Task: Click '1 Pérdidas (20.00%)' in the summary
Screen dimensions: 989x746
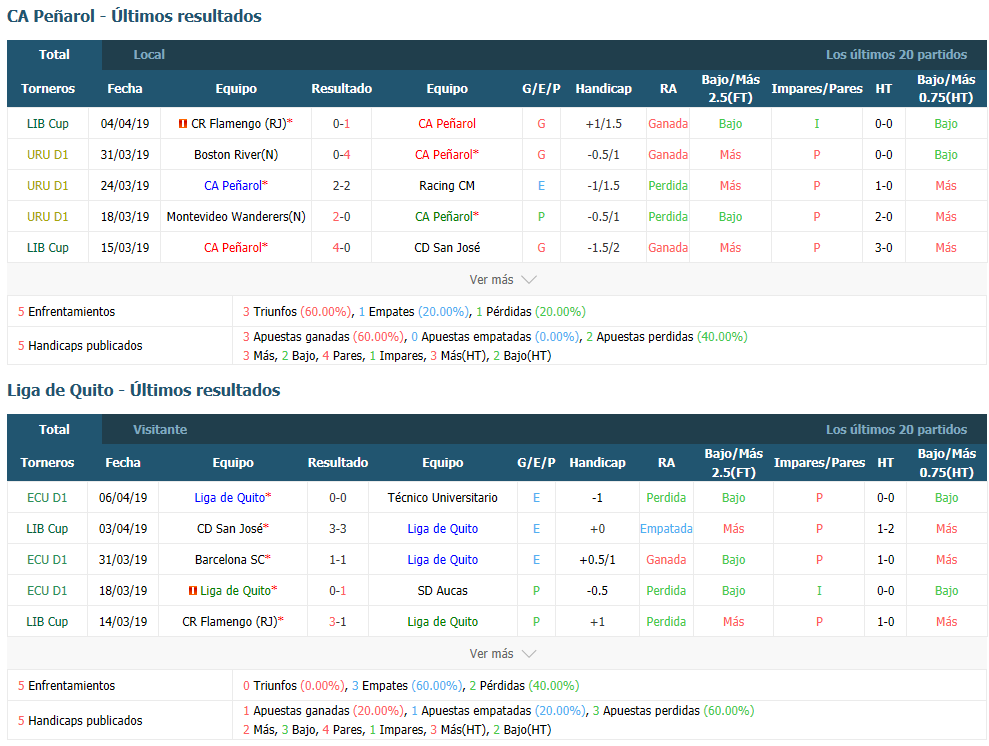Action: tap(531, 312)
